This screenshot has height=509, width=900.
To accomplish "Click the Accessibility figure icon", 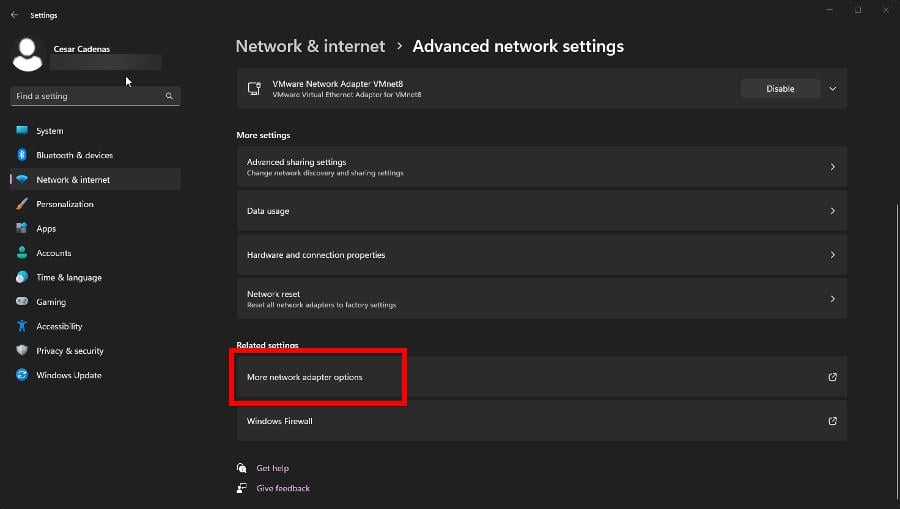I will pos(22,326).
